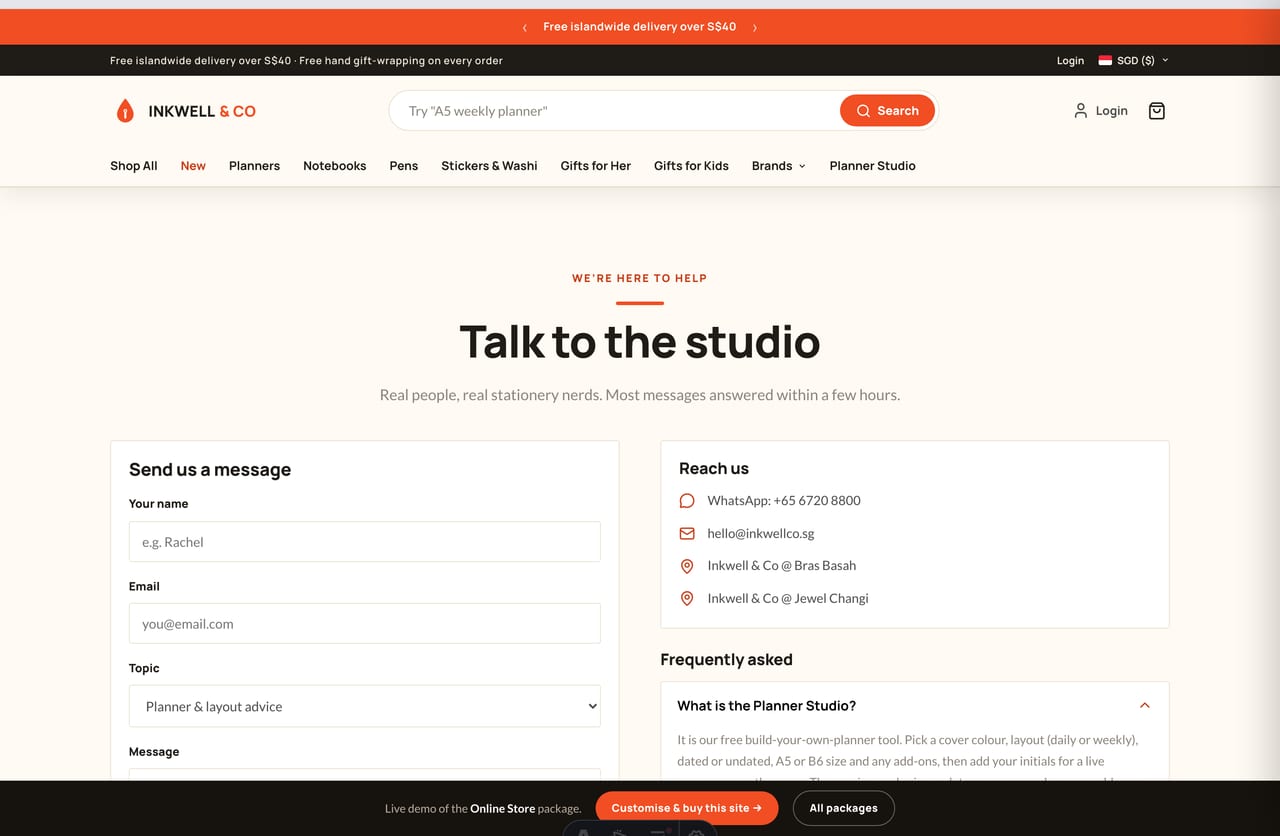Click the Jewel Changi location pin icon
This screenshot has width=1280, height=836.
[687, 598]
